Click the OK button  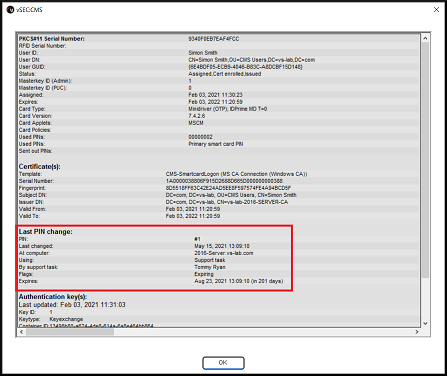click(223, 363)
